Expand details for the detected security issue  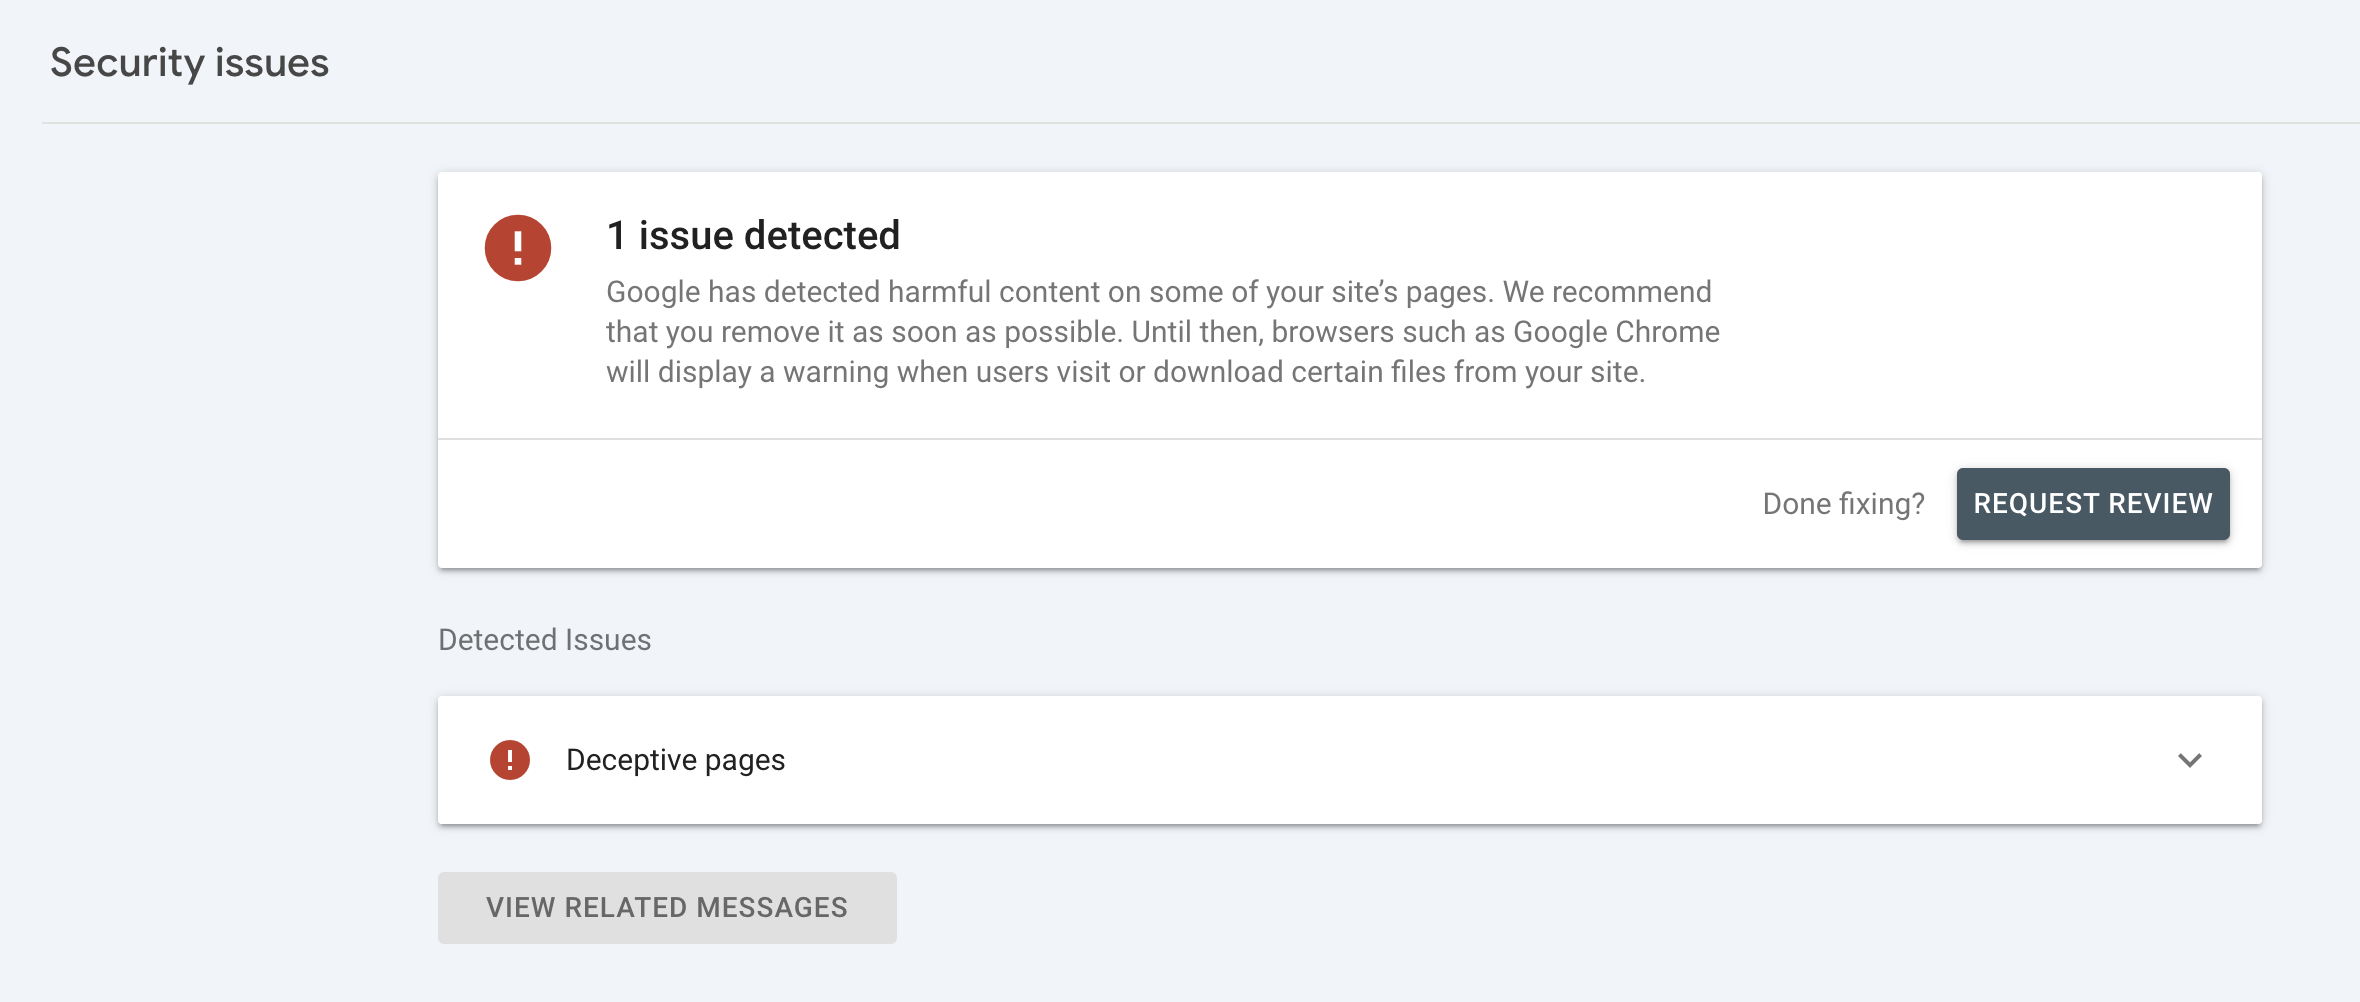[2191, 760]
